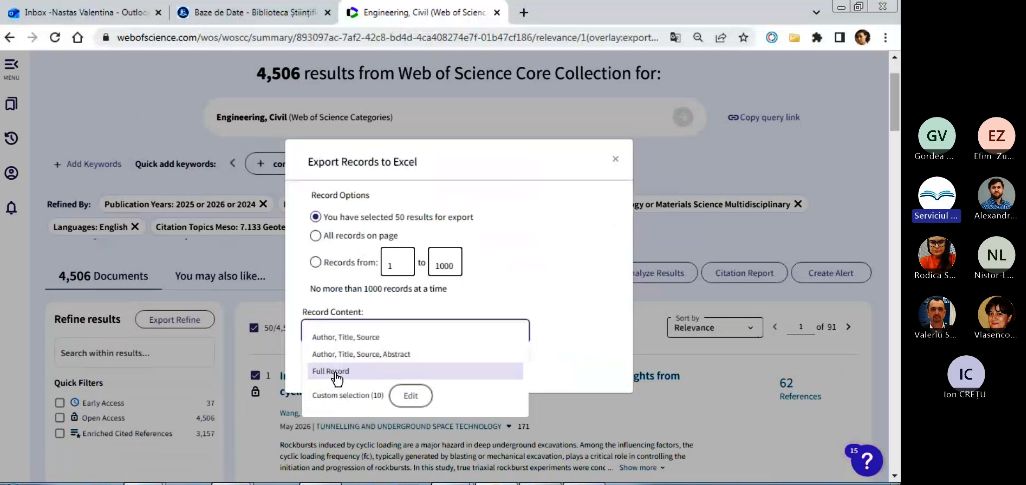Remove the Languages: English filter
Screen dimensions: 1026x485
tap(135, 227)
